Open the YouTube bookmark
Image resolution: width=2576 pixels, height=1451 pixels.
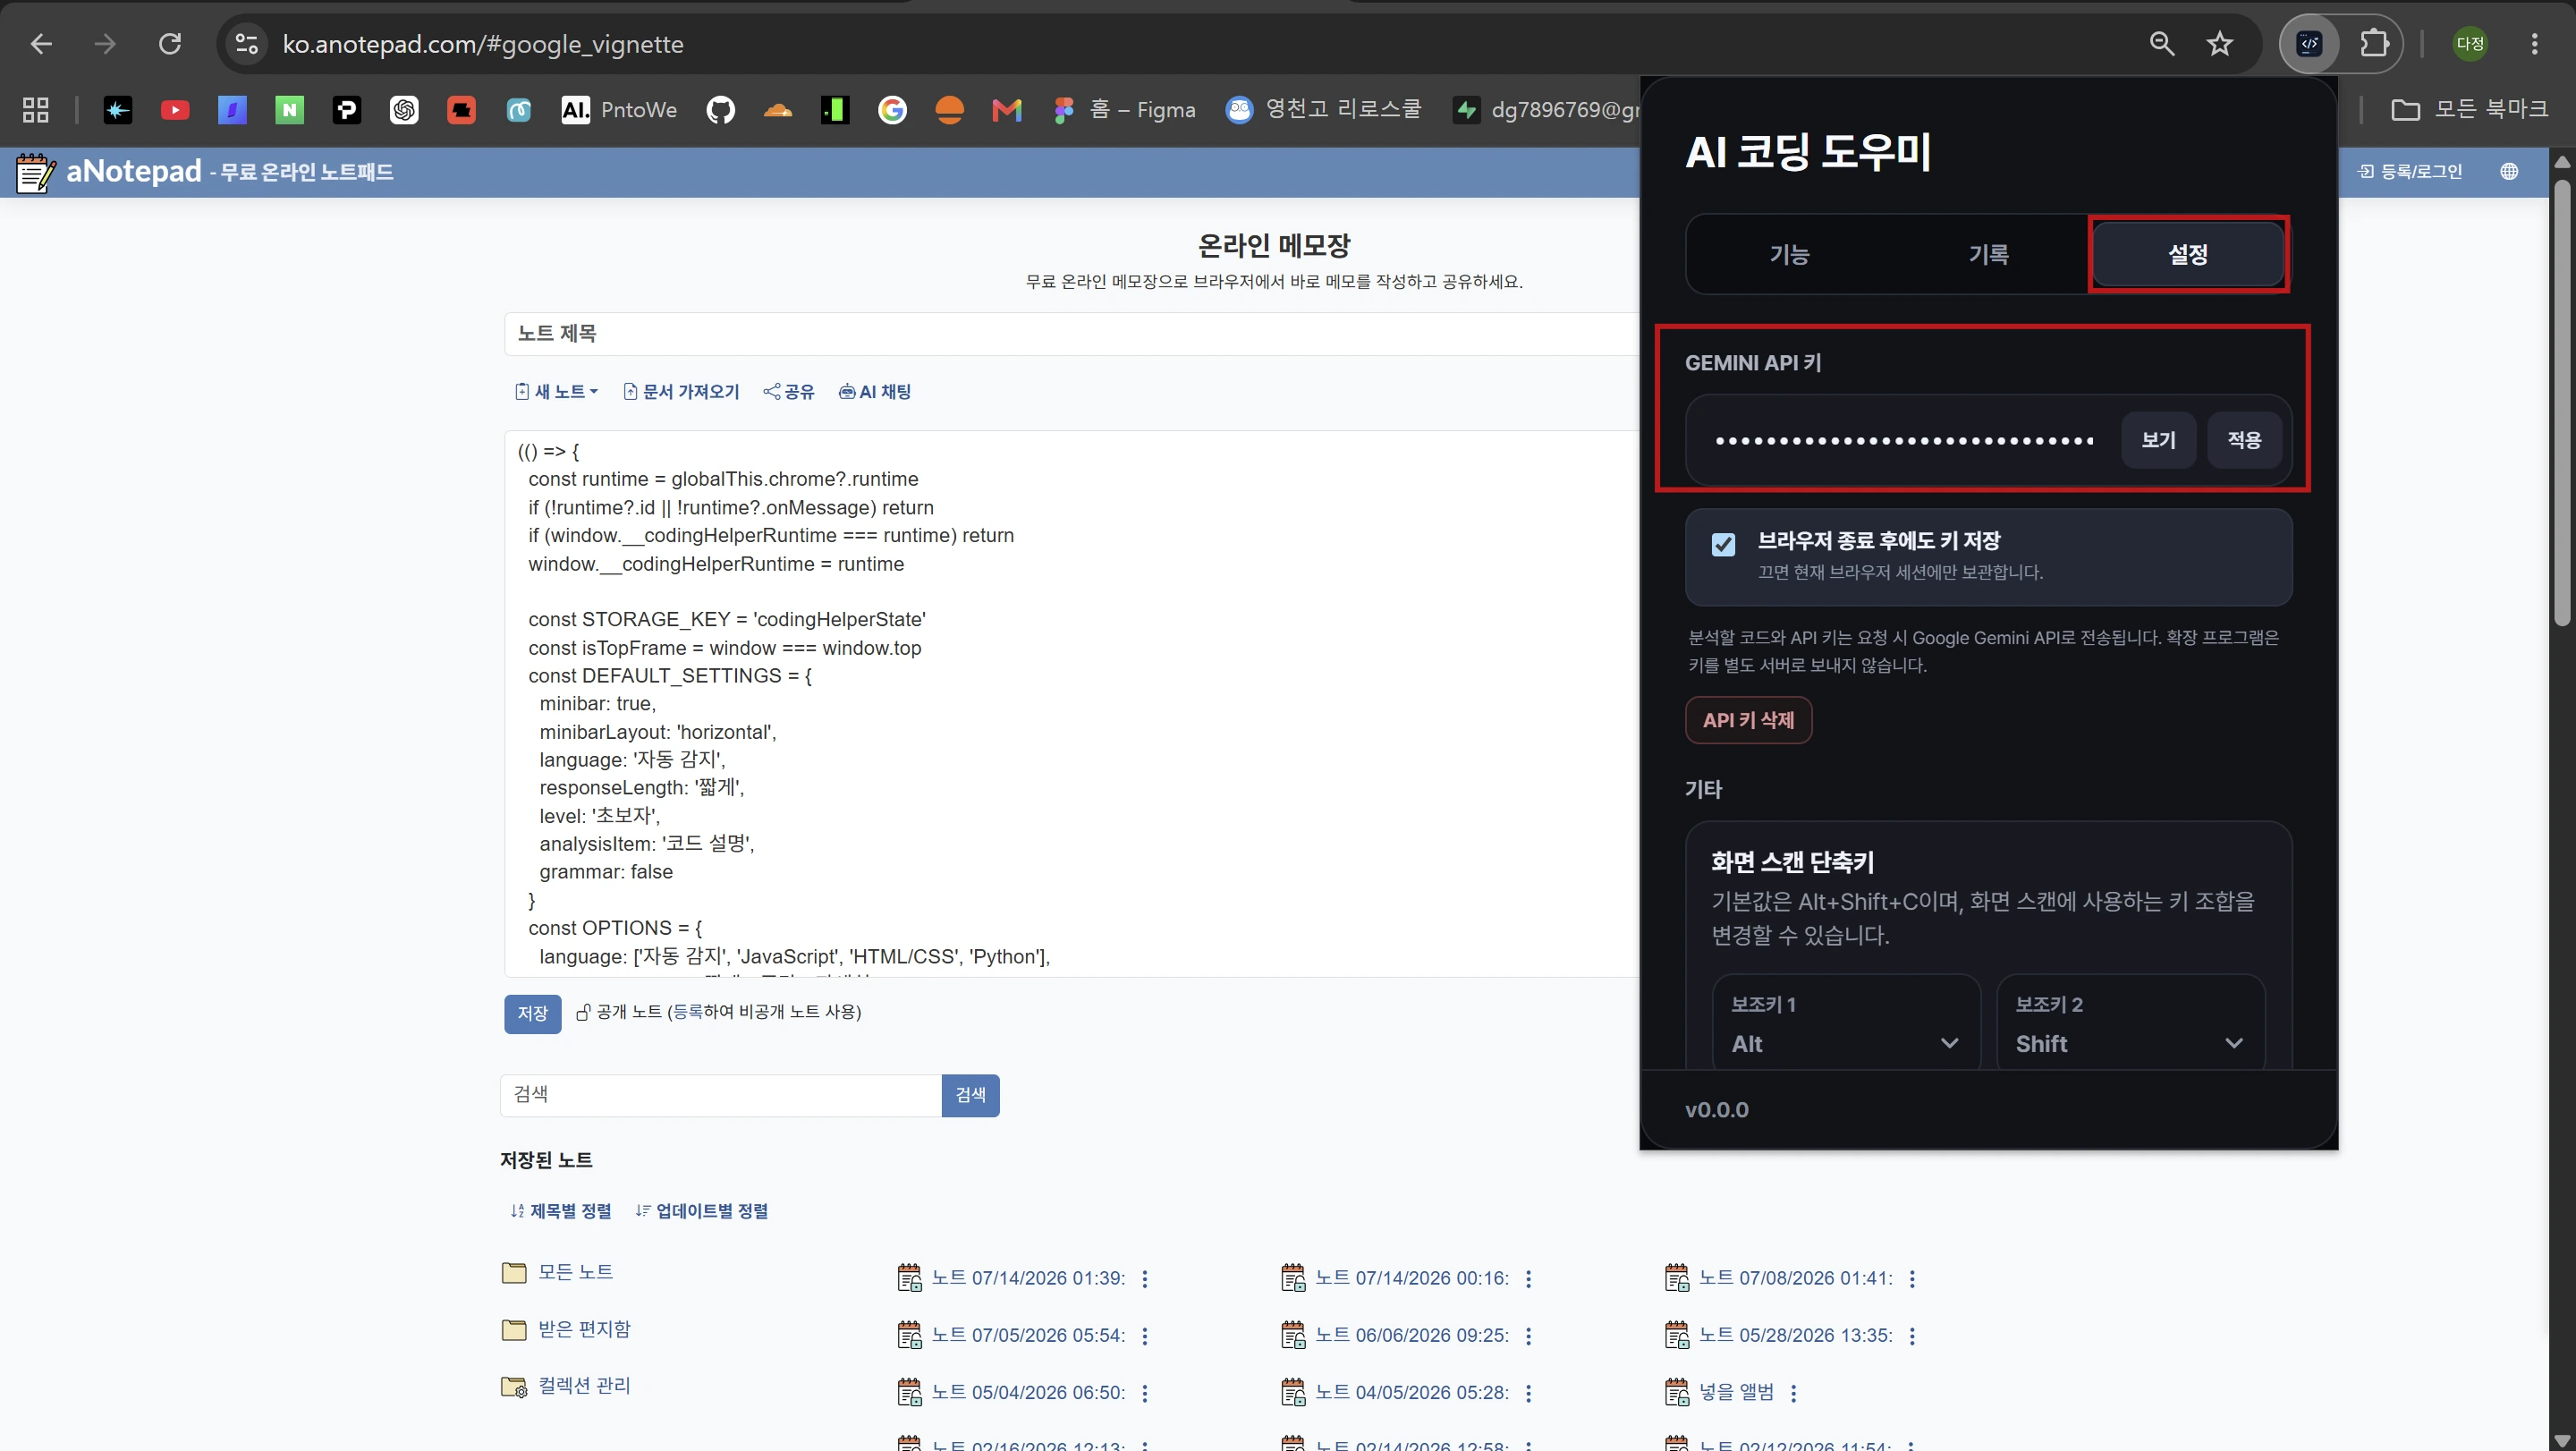[175, 110]
